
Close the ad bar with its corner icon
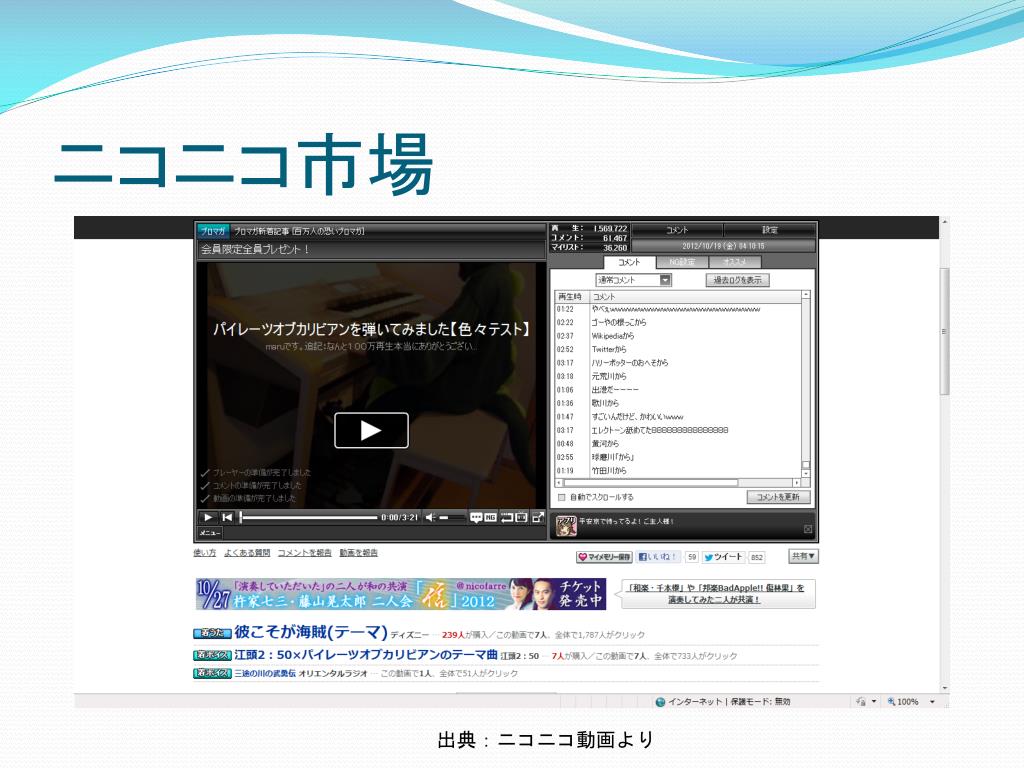808,530
